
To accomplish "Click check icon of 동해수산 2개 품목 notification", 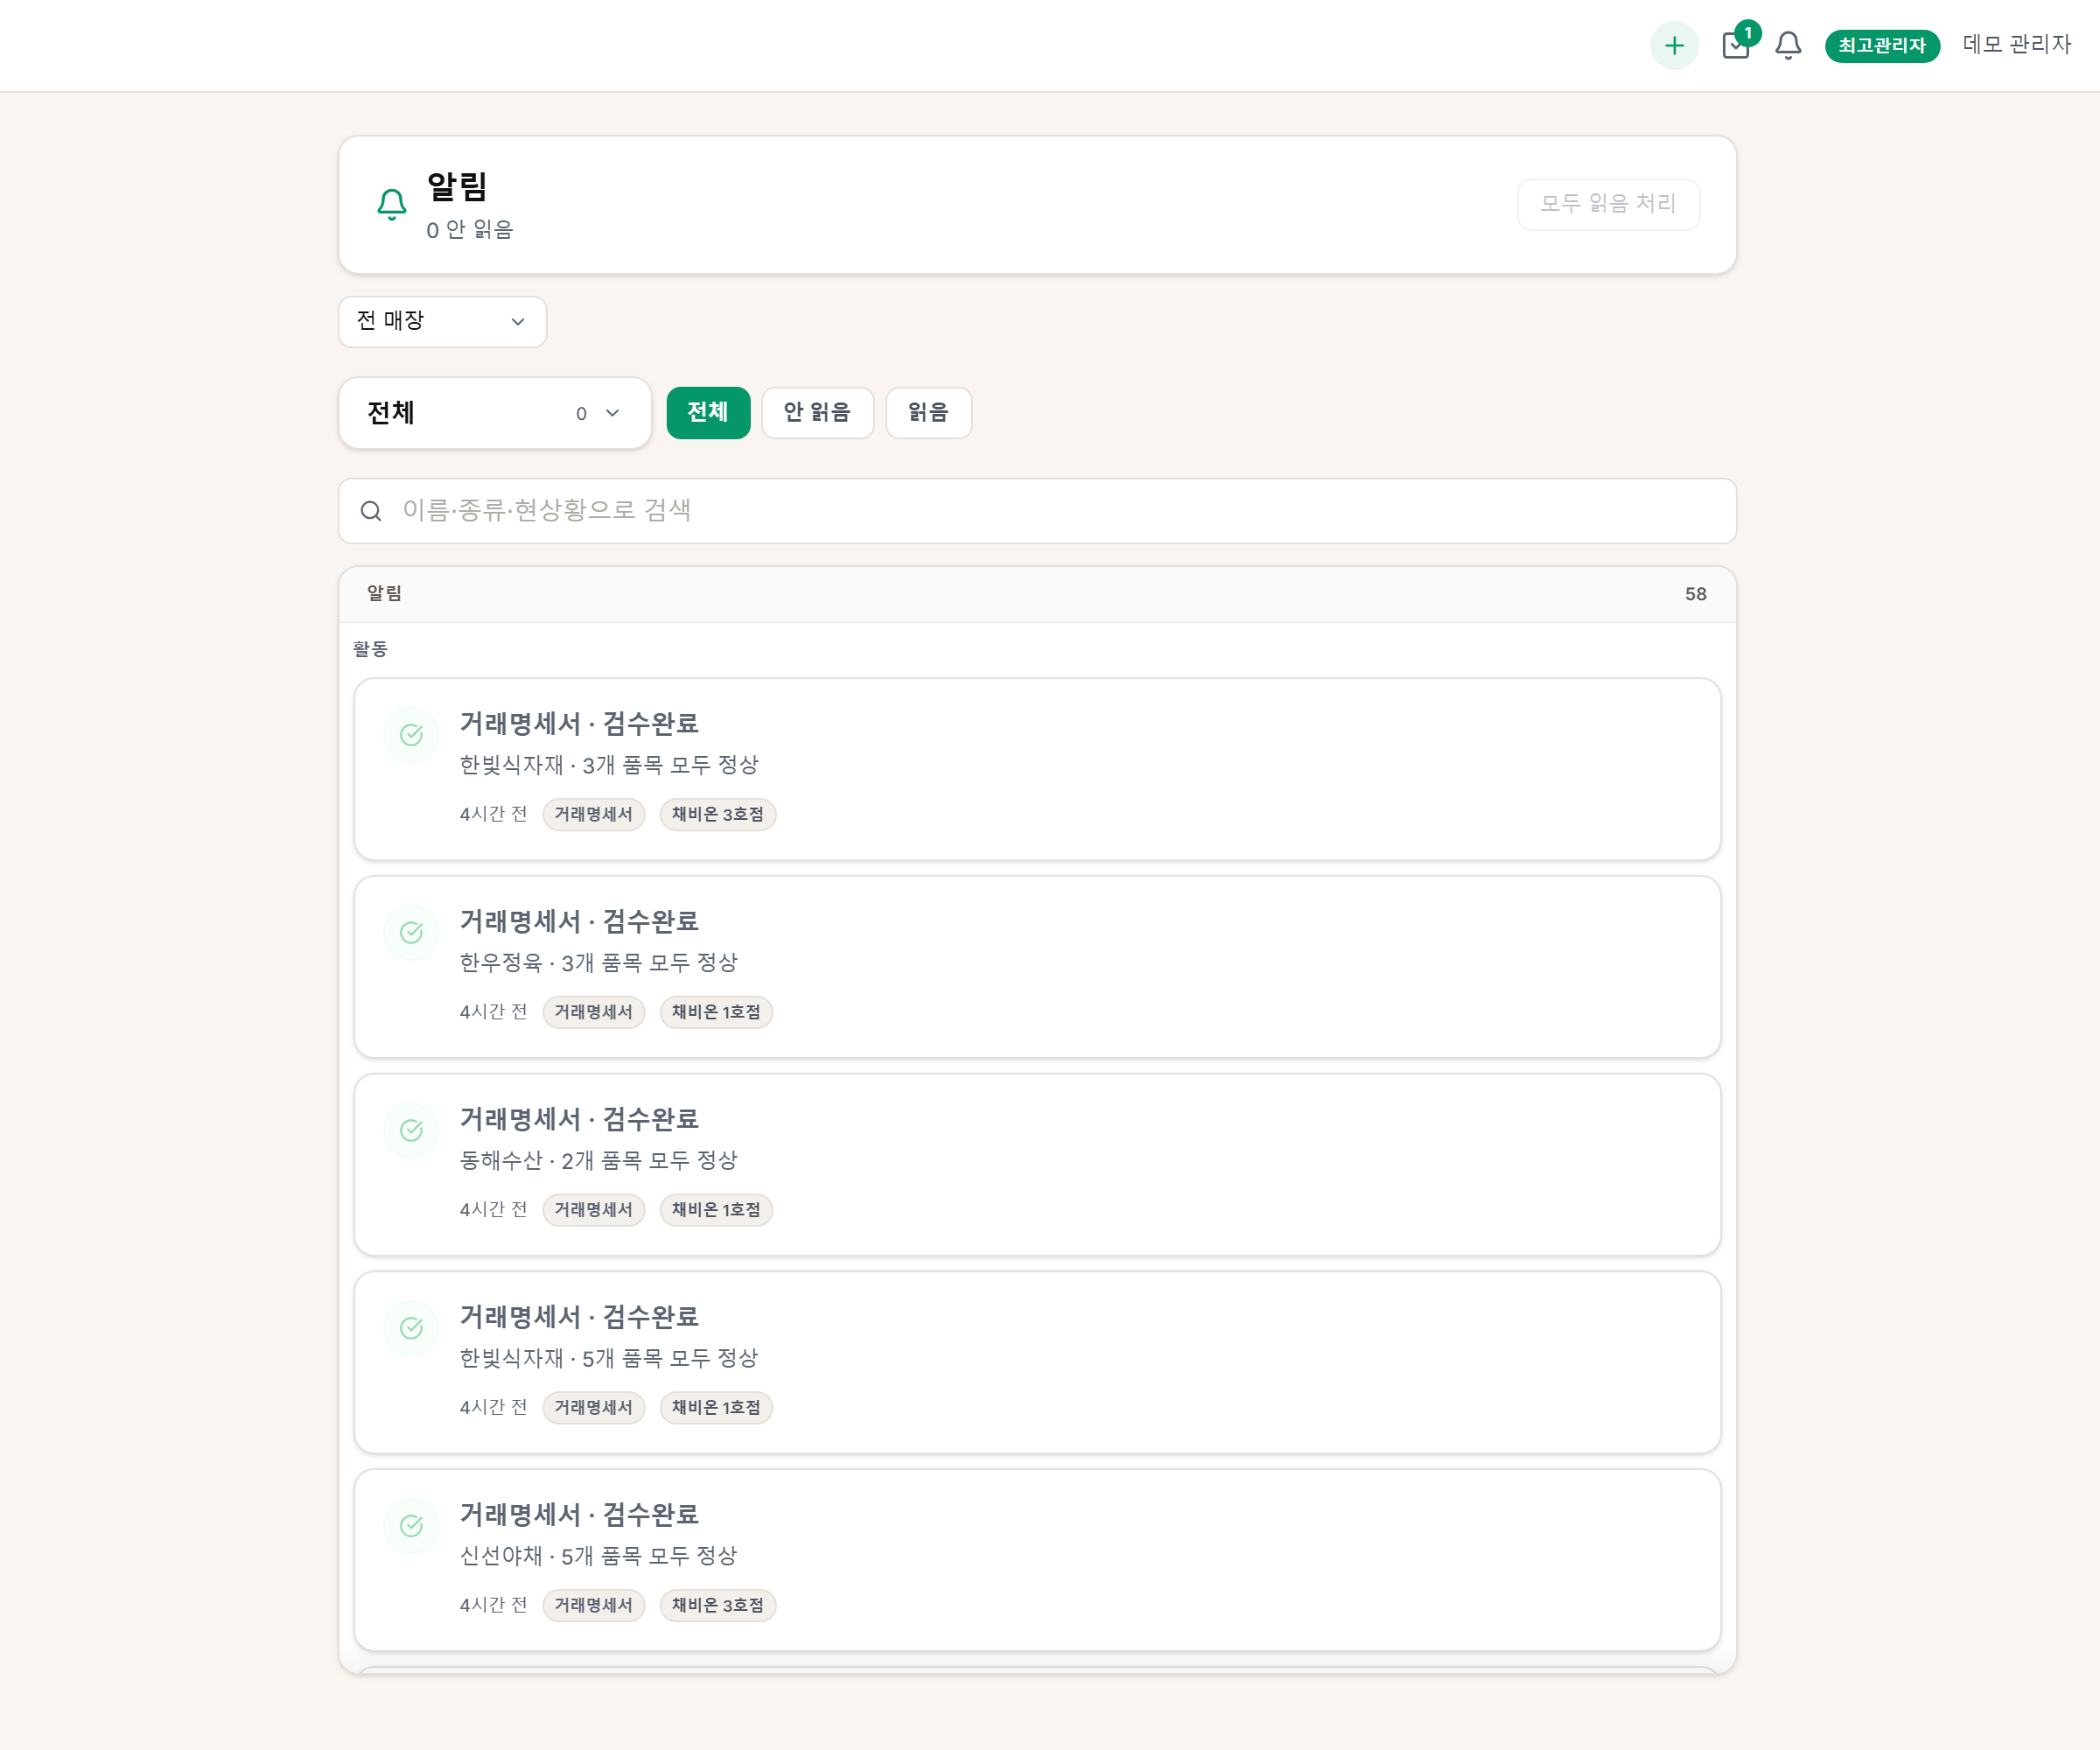I will (x=411, y=1131).
